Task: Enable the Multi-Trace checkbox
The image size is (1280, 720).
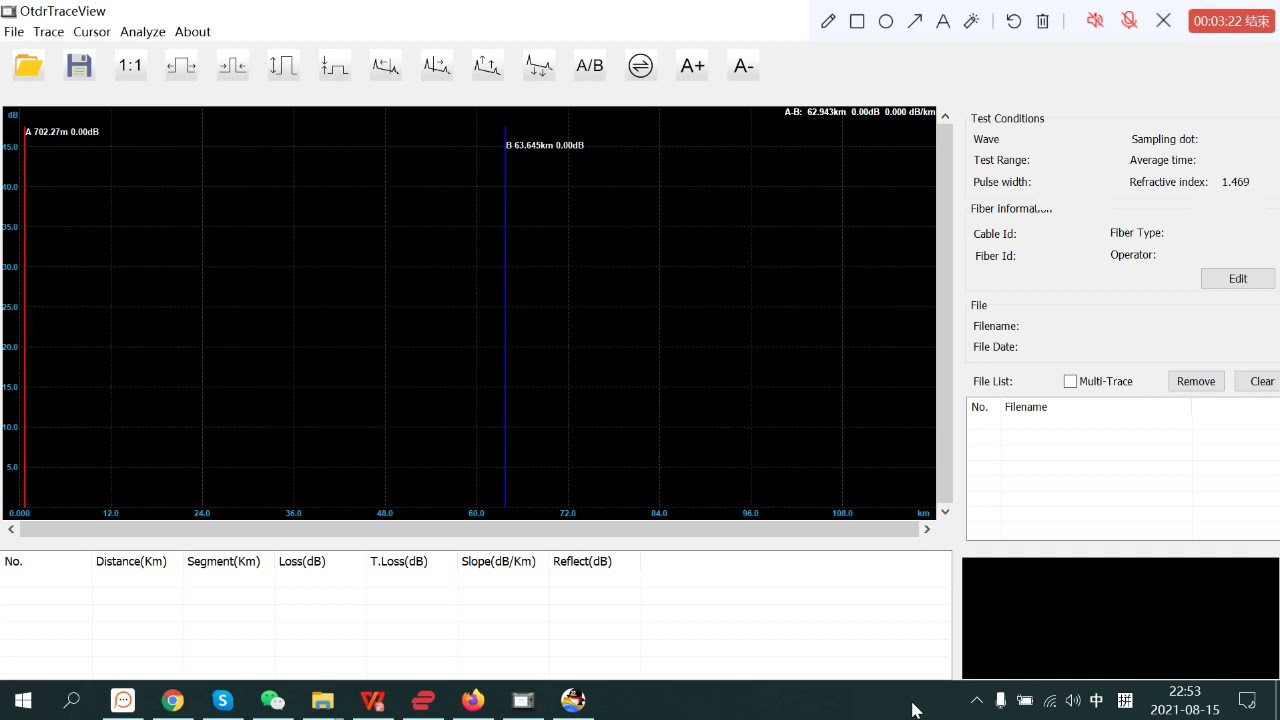Action: (x=1070, y=381)
